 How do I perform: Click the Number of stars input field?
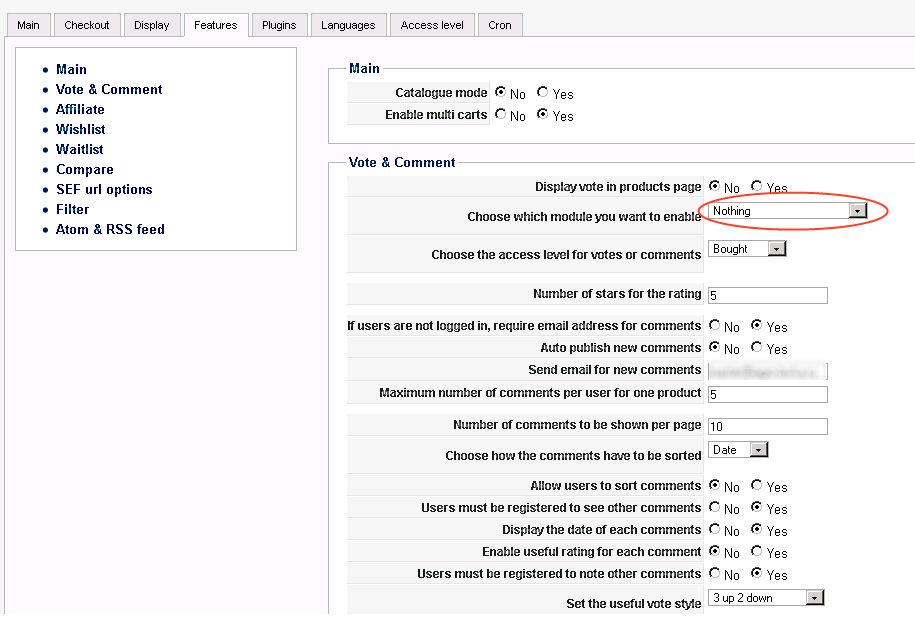tap(767, 295)
